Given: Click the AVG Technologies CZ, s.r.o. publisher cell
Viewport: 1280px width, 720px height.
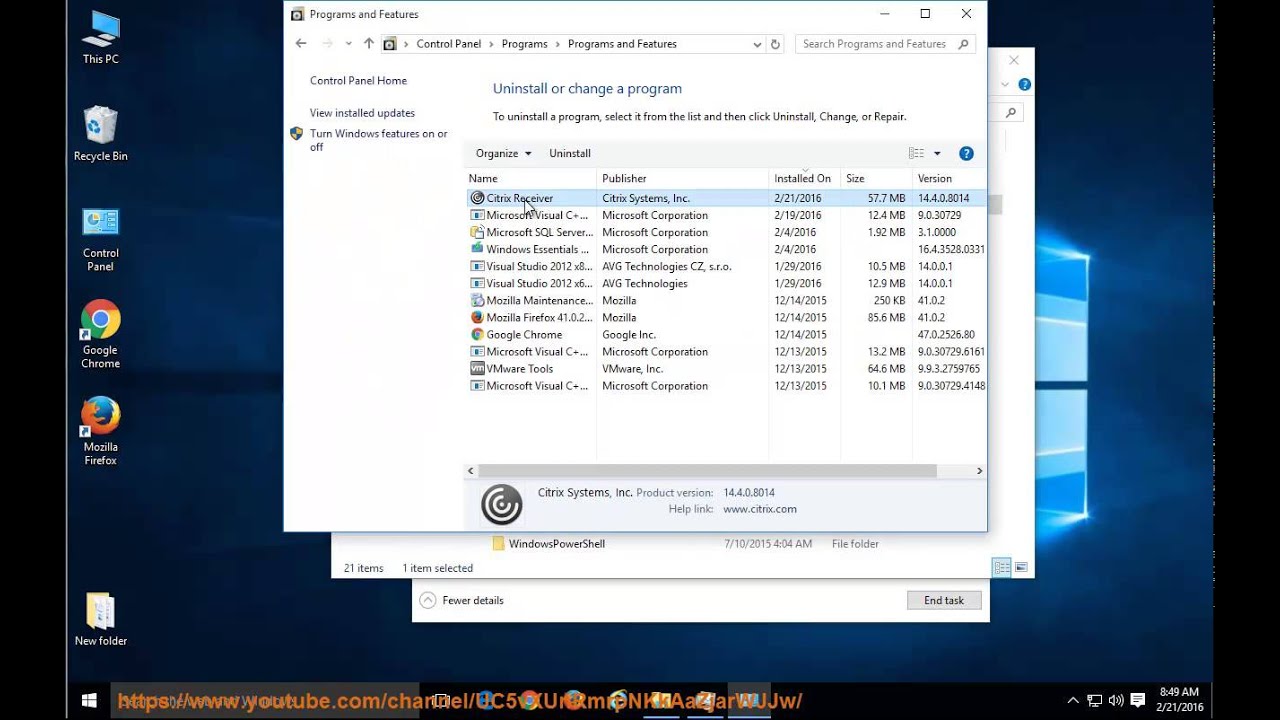Looking at the screenshot, I should [x=667, y=266].
